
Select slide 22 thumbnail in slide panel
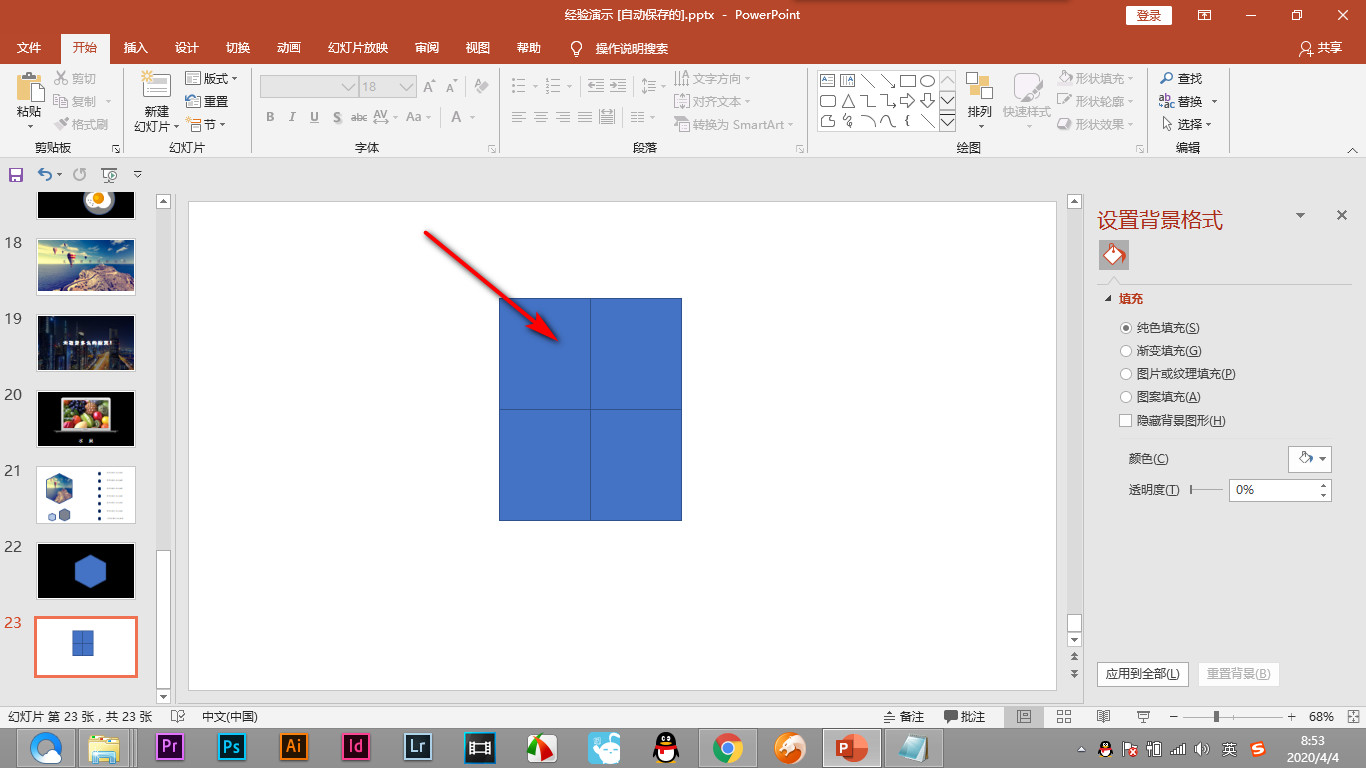85,571
